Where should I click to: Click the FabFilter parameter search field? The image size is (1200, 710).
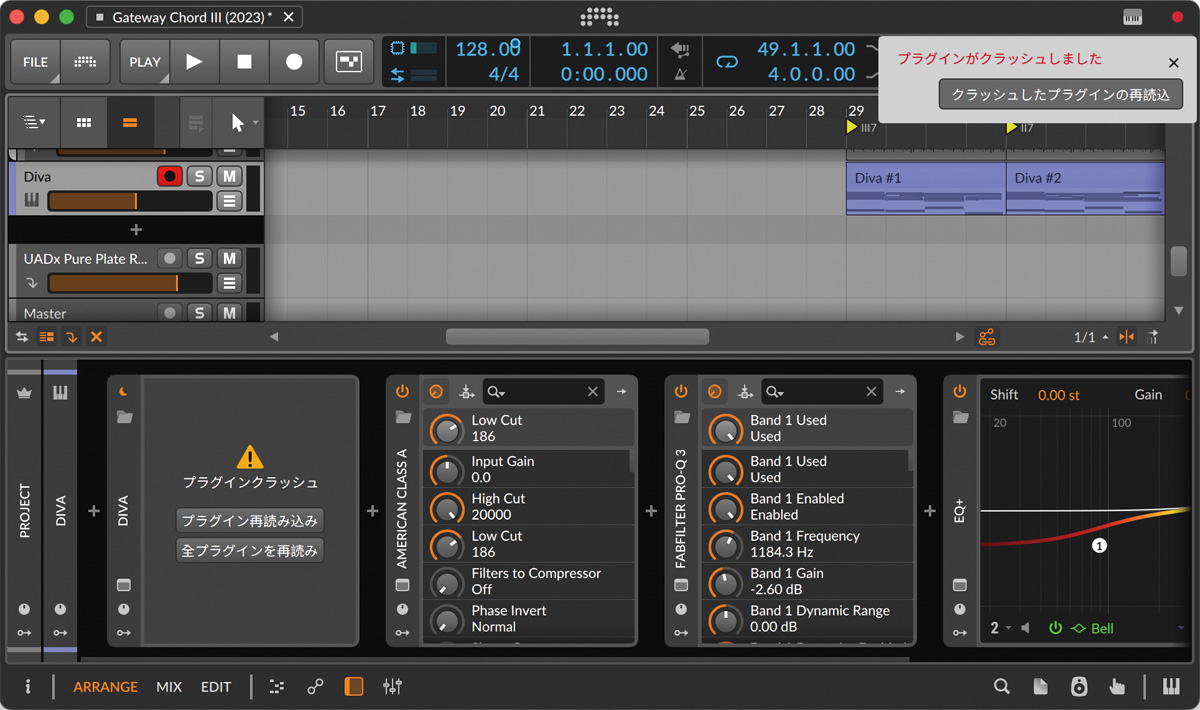pos(822,392)
